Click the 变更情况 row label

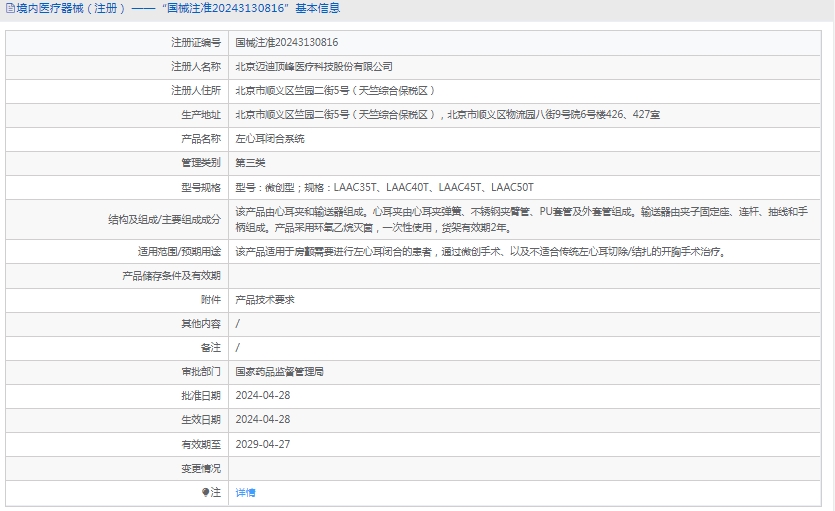(x=201, y=468)
